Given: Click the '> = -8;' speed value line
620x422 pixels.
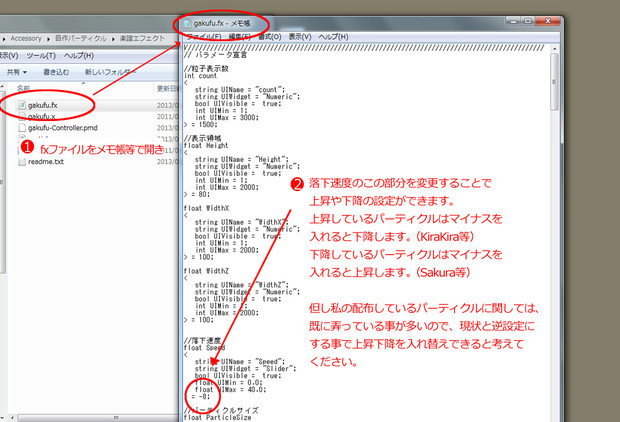Looking at the screenshot, I should 197,396.
